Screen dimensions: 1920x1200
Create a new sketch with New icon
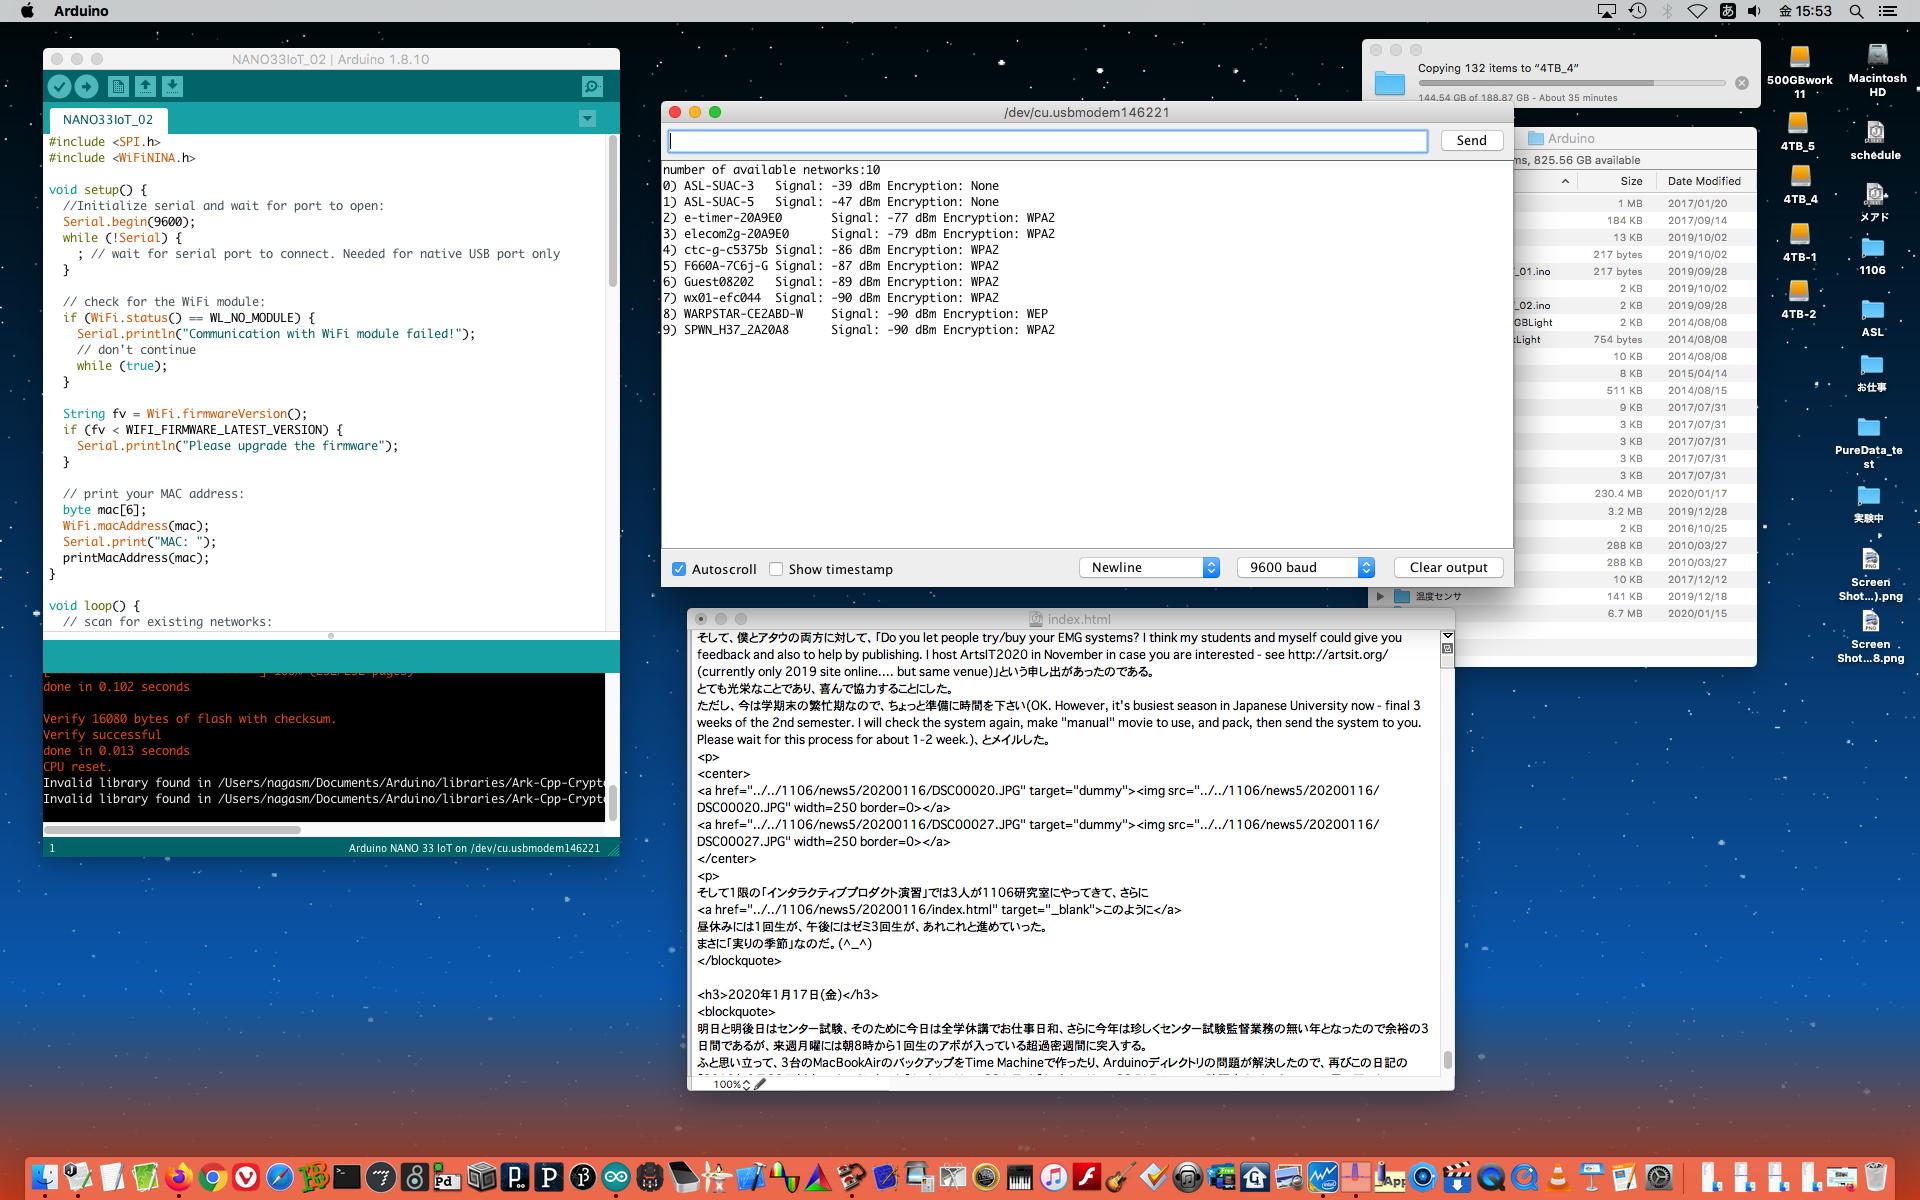pos(118,87)
